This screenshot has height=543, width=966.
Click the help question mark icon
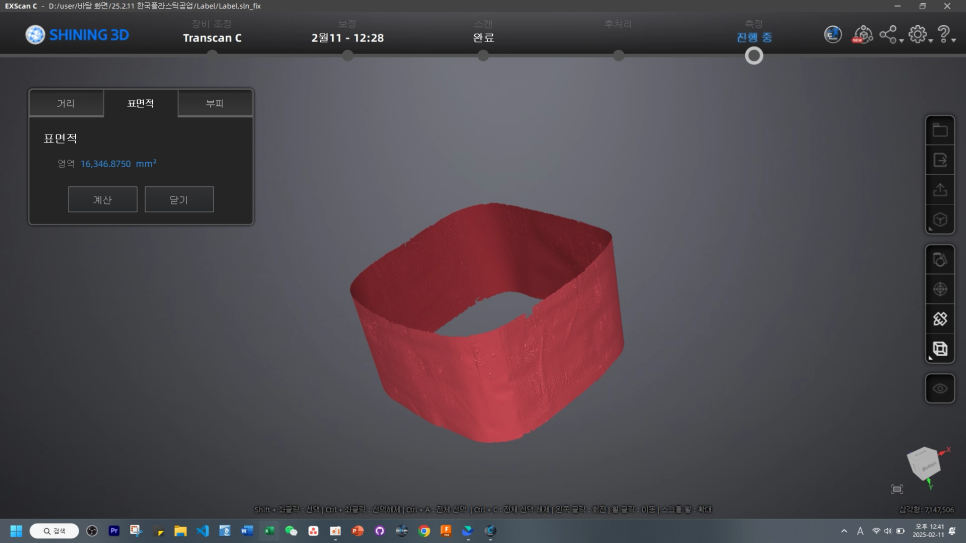(943, 34)
